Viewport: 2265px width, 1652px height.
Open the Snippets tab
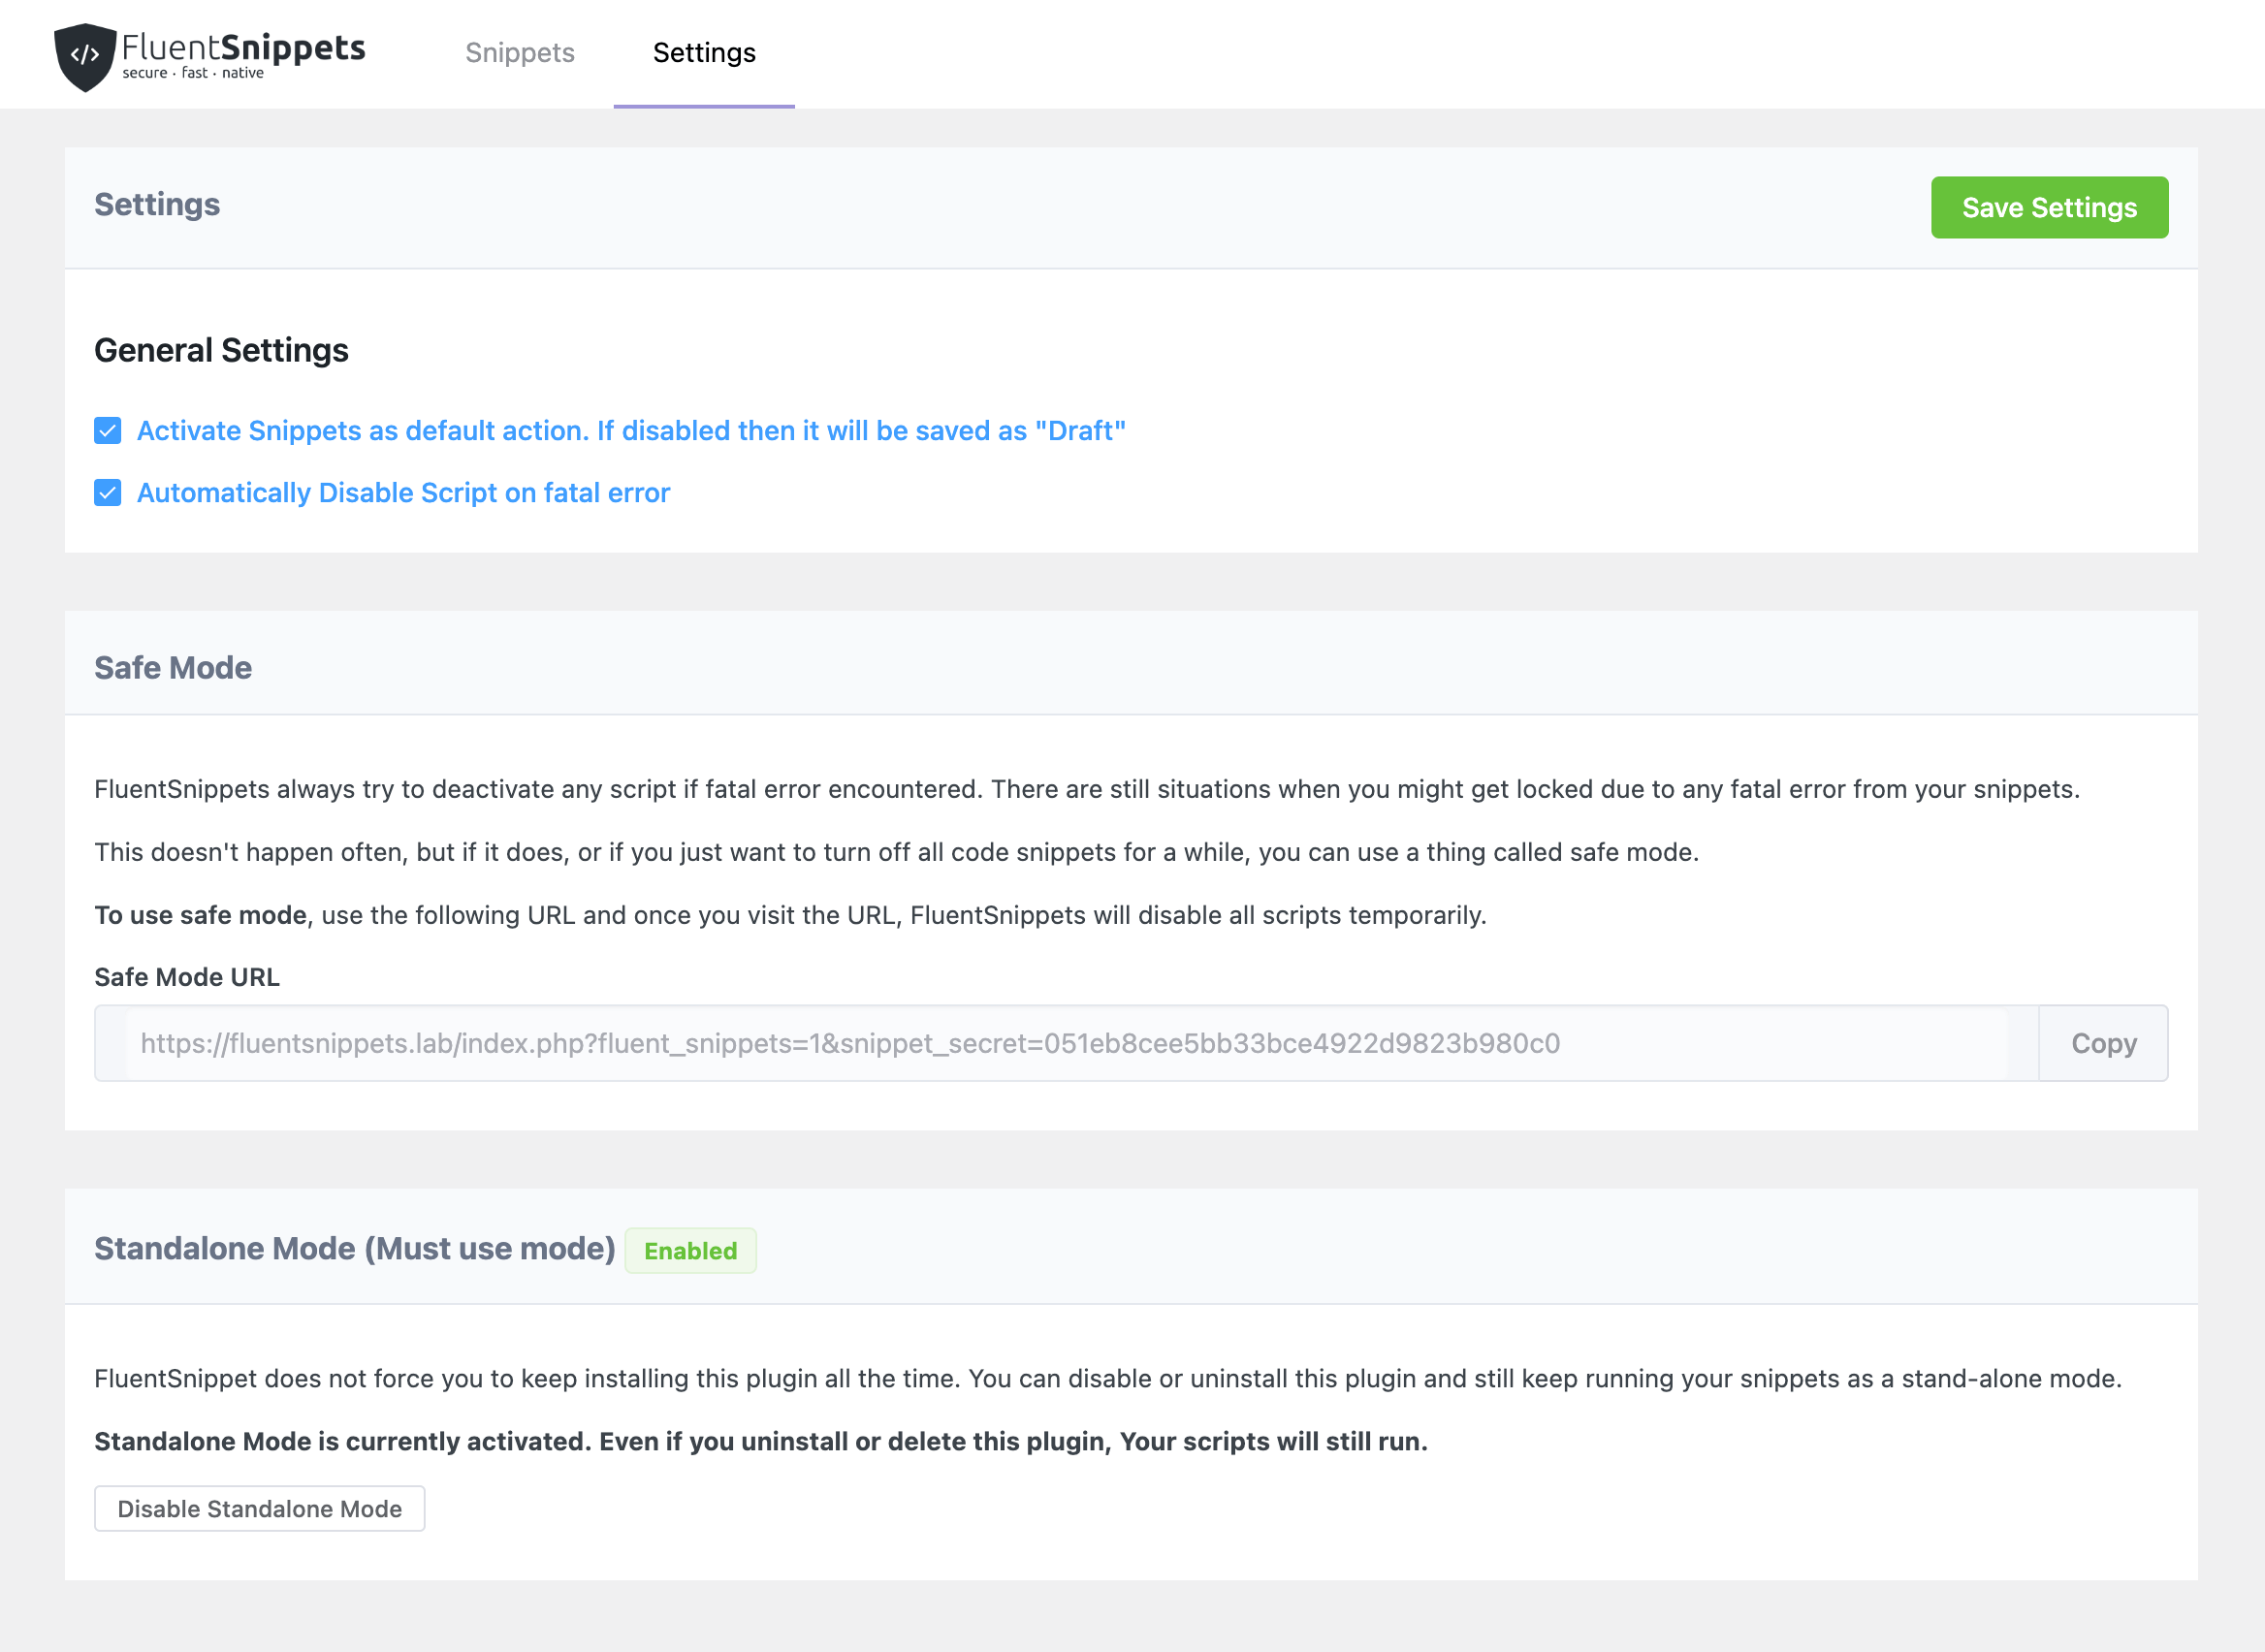(520, 53)
